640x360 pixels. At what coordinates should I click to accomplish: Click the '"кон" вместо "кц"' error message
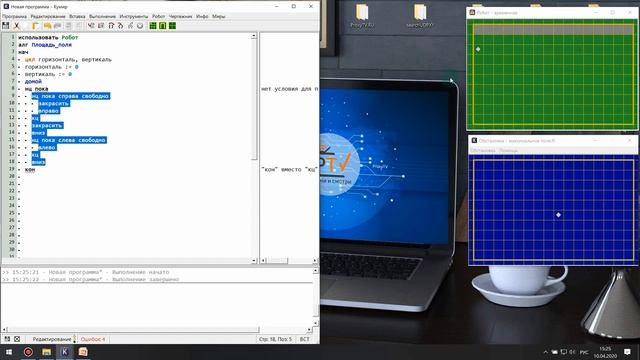coord(289,169)
